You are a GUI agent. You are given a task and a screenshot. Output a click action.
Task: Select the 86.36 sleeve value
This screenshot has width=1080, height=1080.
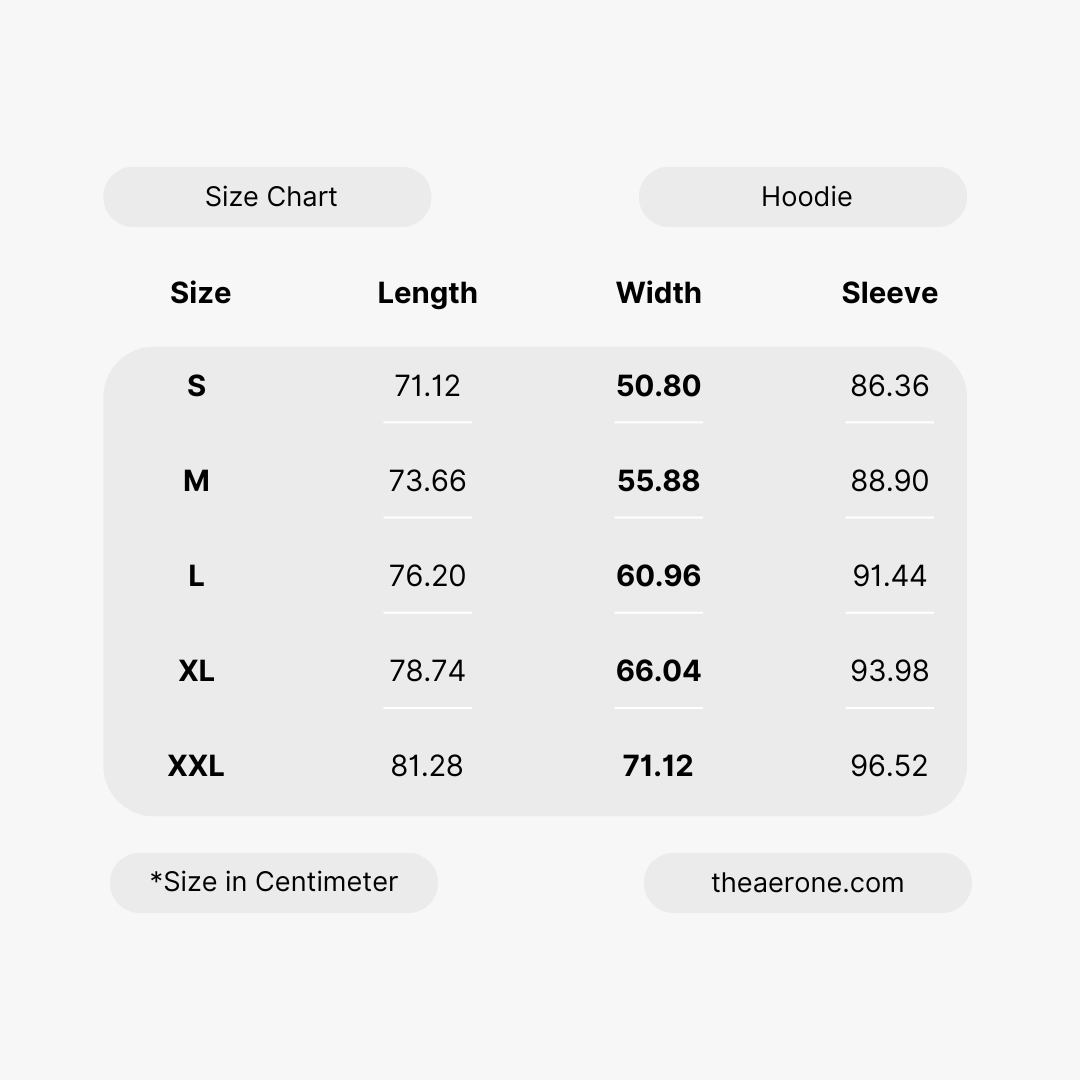click(x=889, y=386)
